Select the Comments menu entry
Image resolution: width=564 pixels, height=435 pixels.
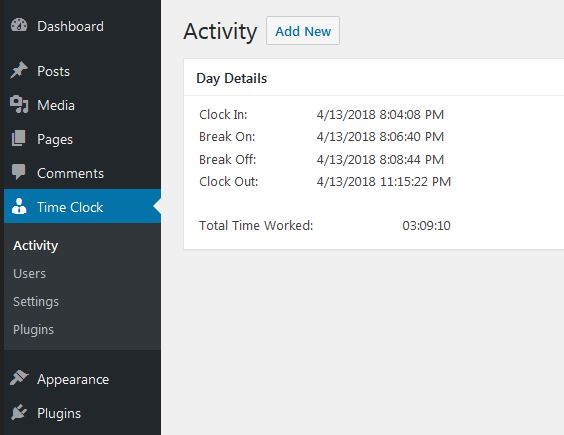70,173
